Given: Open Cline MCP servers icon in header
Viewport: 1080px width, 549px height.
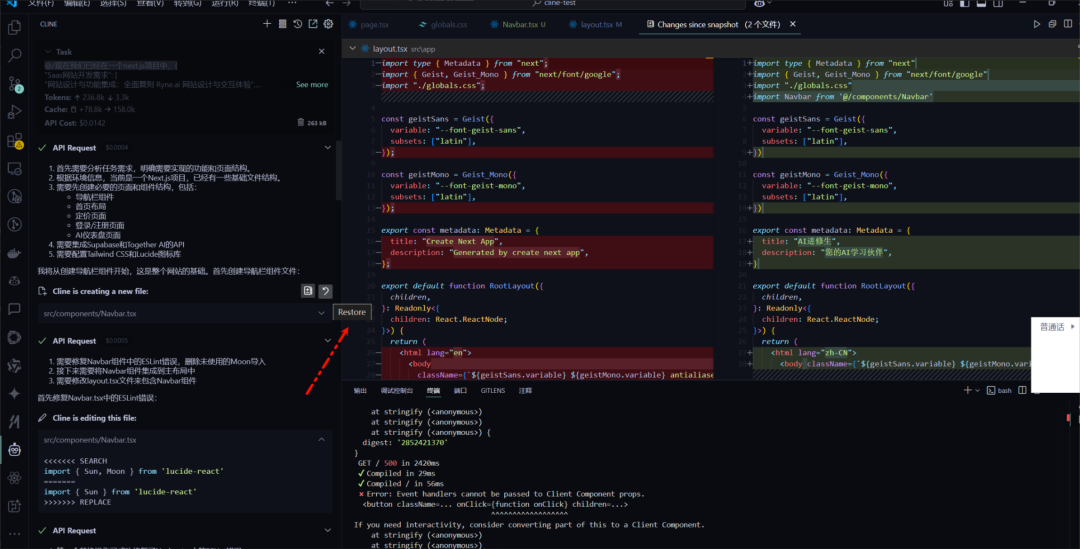Looking at the screenshot, I should [283, 24].
